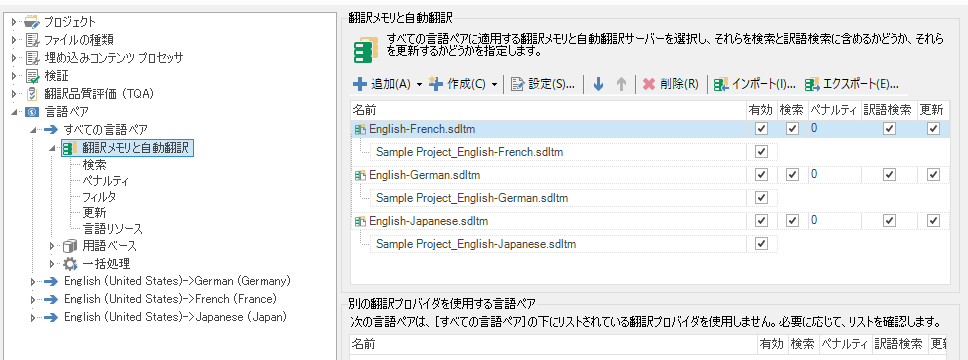Open the 作成(C) dropdown arrow
The image size is (968, 360).
tap(494, 85)
